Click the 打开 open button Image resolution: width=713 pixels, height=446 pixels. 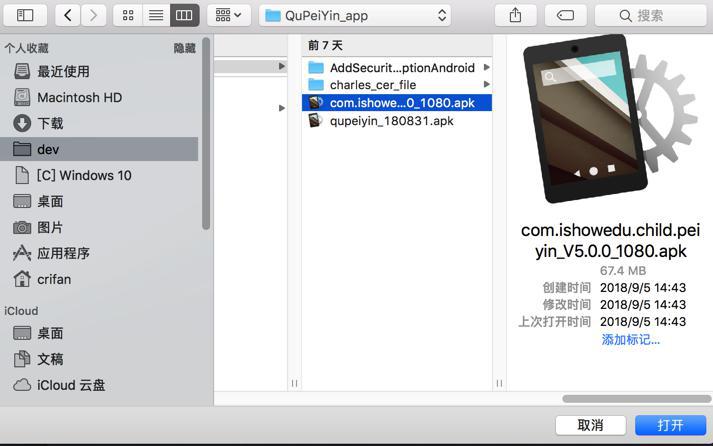(670, 425)
